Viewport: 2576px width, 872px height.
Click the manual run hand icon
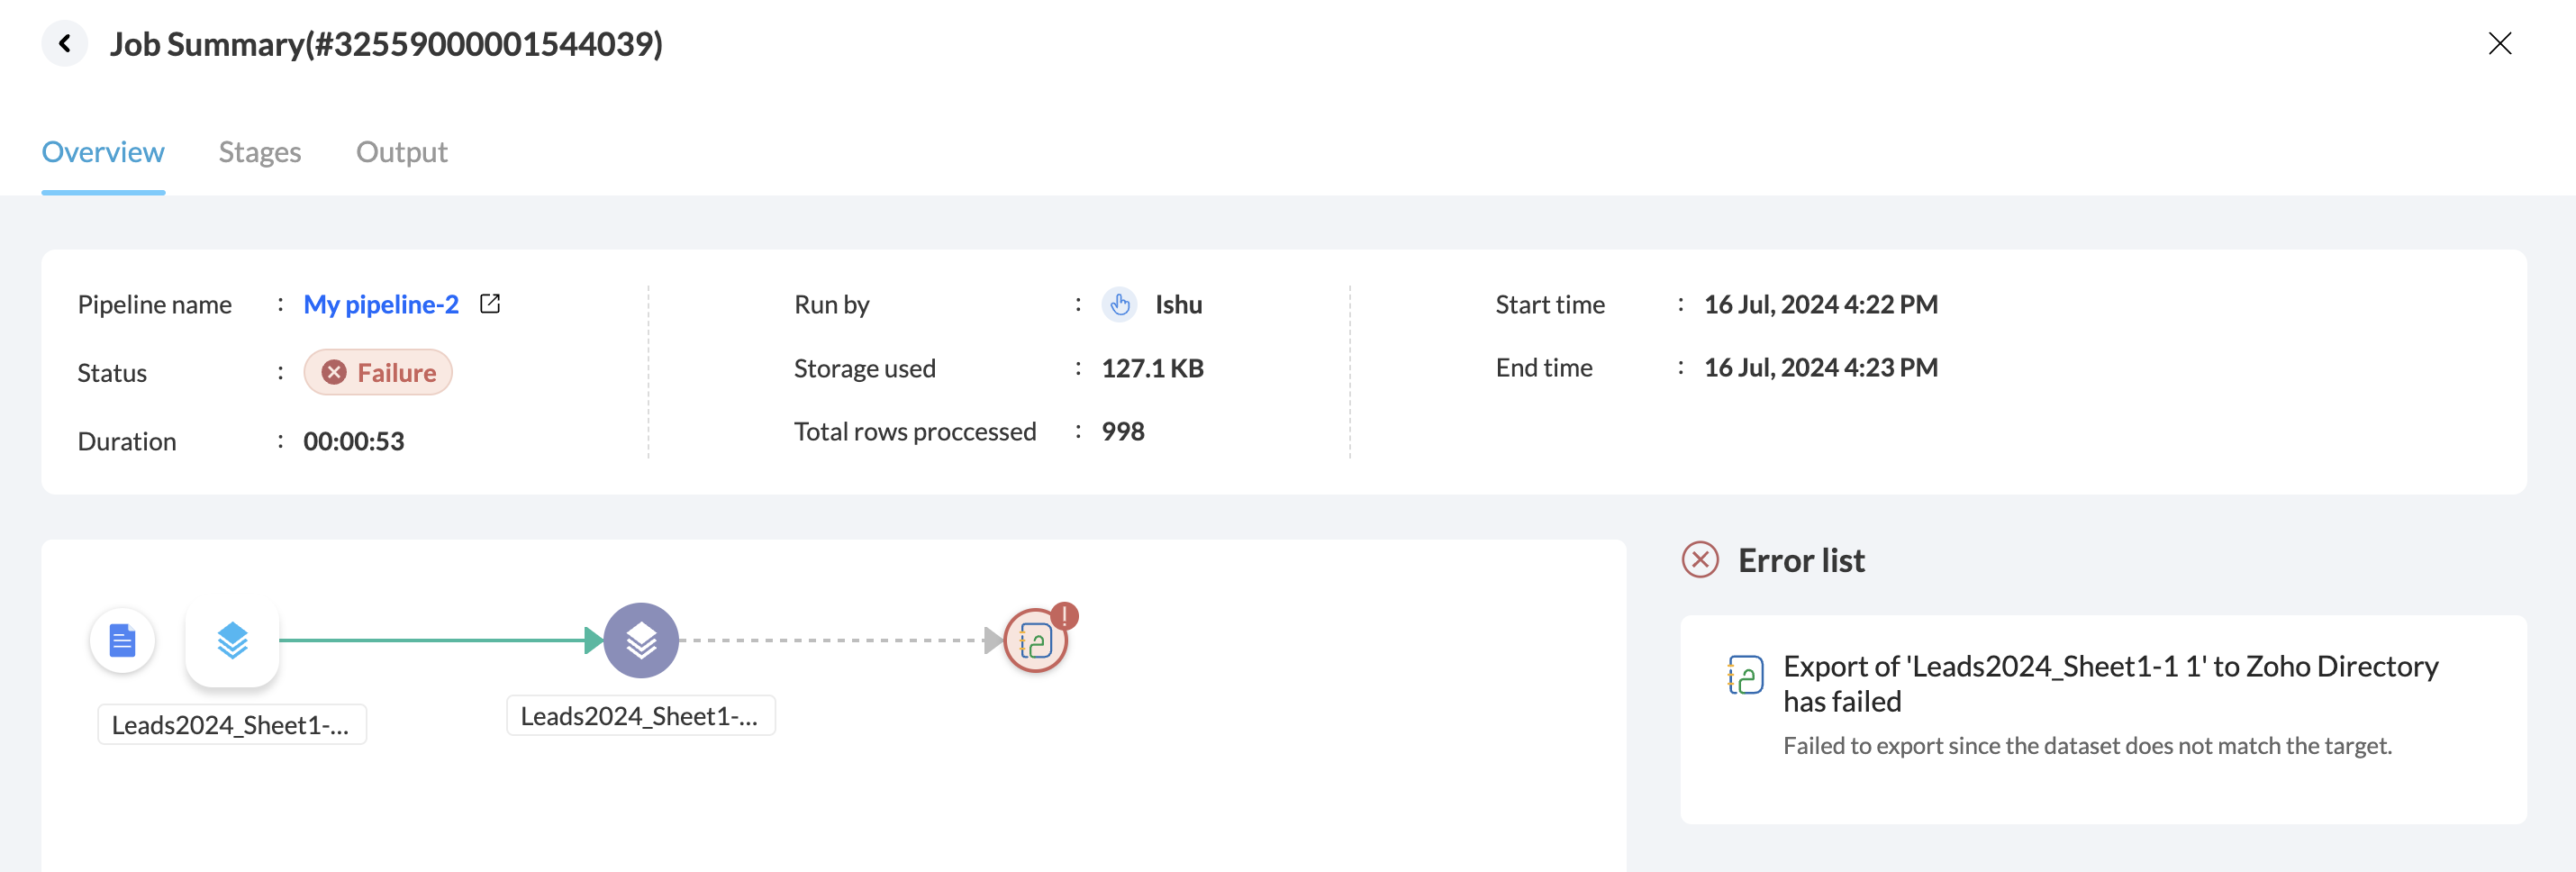pos(1120,304)
